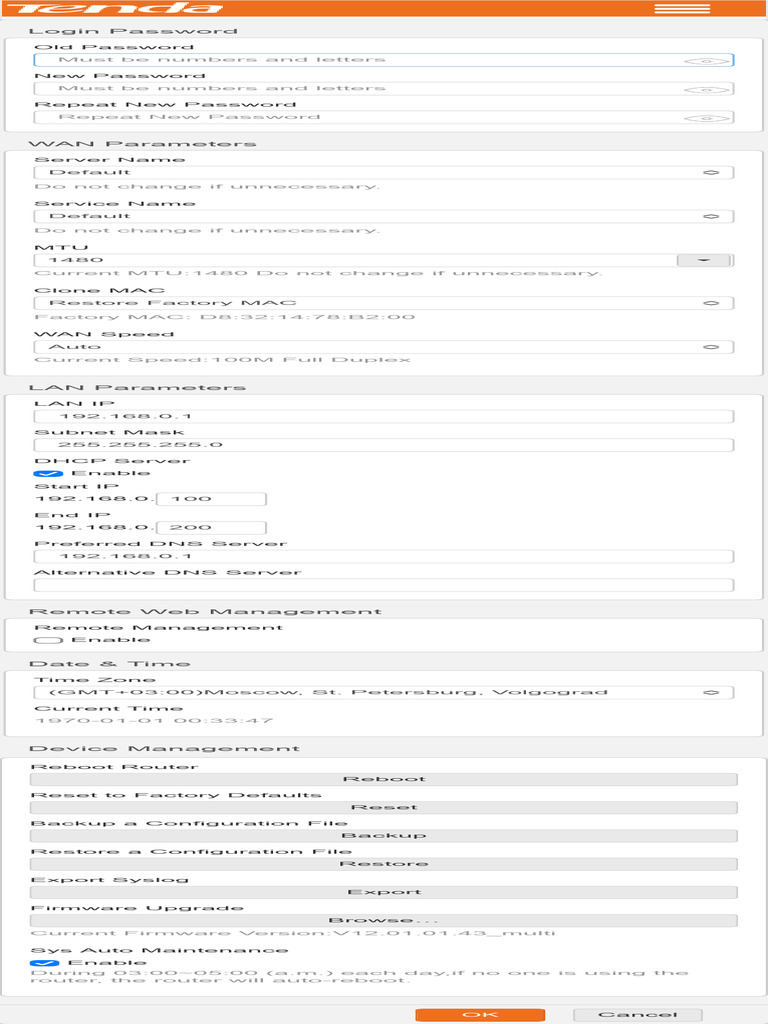This screenshot has height=1024, width=768.
Task: Open the Time Zone selector
Action: [384, 692]
